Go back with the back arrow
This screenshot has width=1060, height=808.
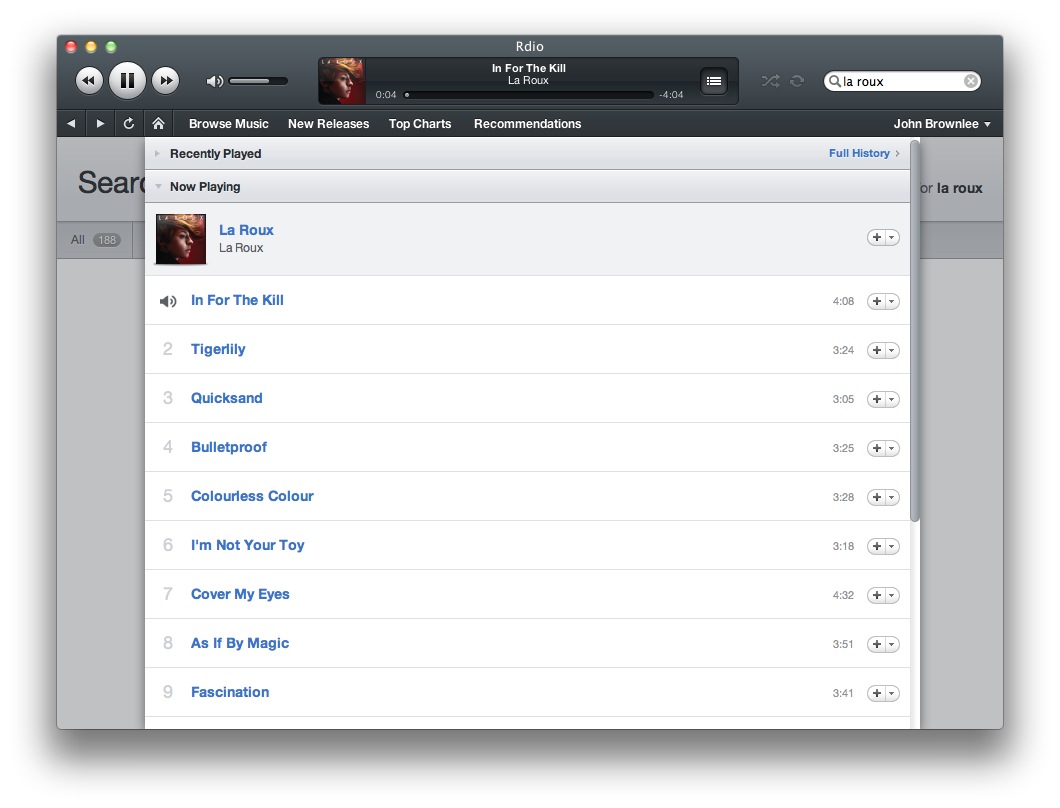(x=71, y=124)
